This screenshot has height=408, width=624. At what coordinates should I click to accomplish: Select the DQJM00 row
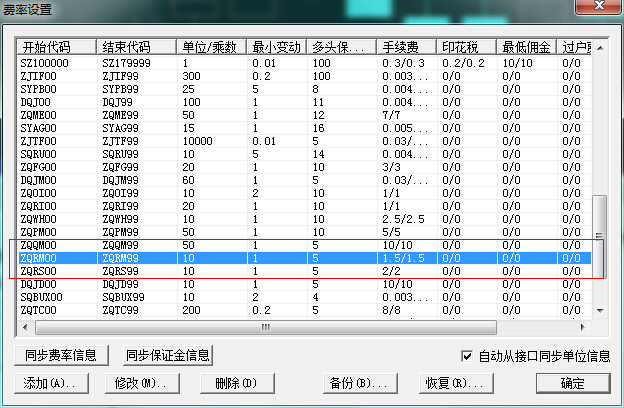coord(305,180)
